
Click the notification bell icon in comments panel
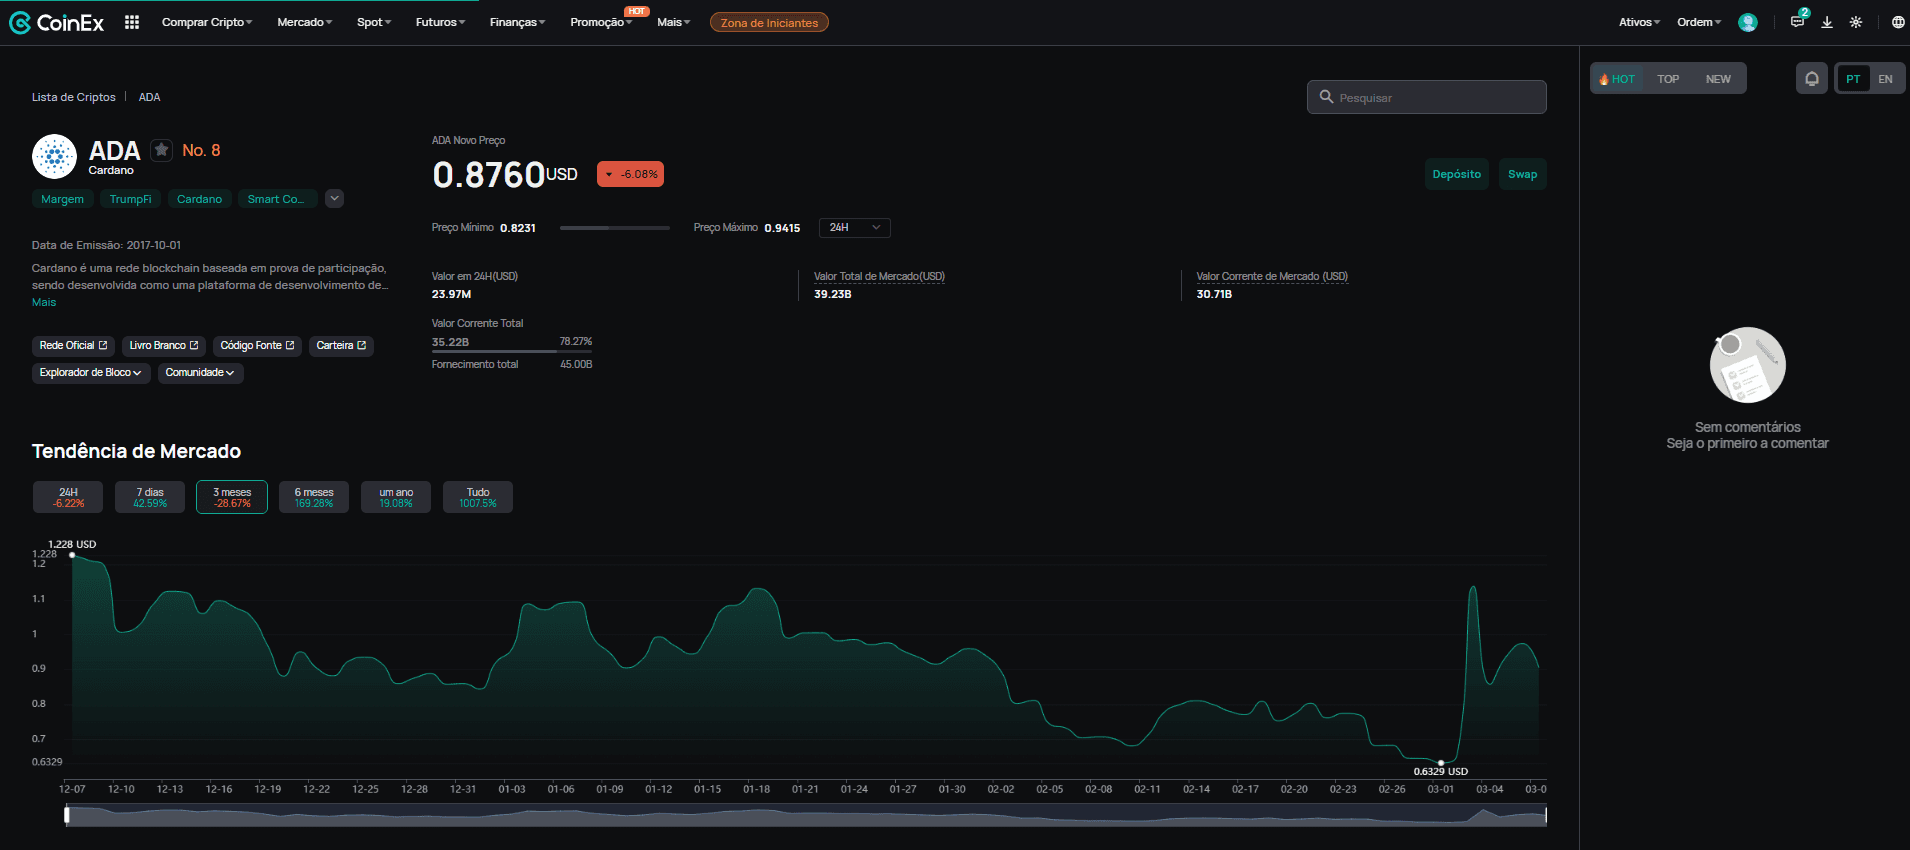coord(1812,79)
